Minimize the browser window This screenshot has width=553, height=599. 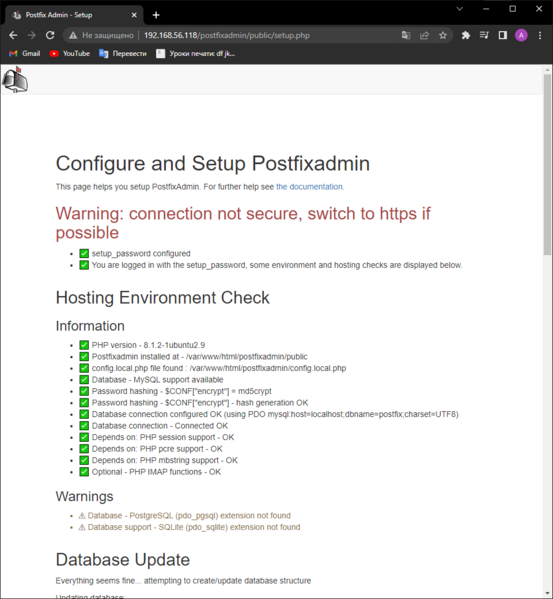(486, 9)
